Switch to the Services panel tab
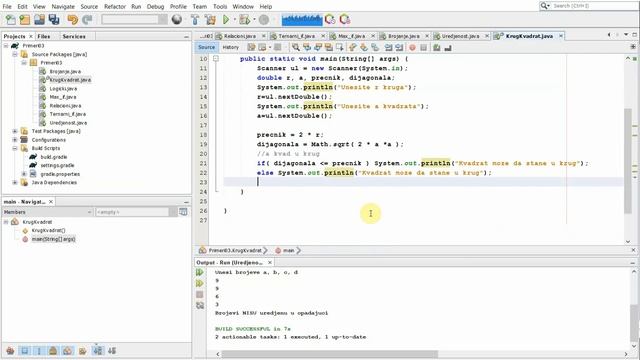Viewport: 640px width, 360px height. (x=74, y=36)
